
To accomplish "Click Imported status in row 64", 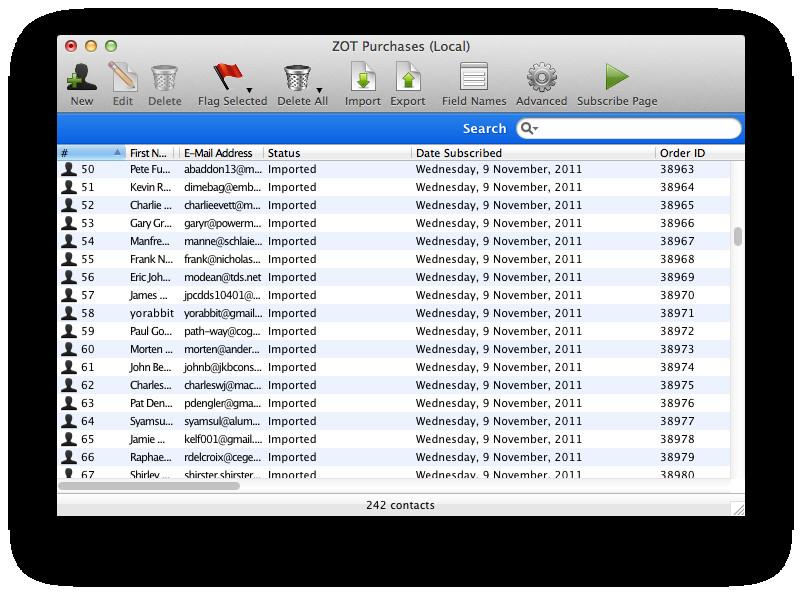I will tap(292, 421).
